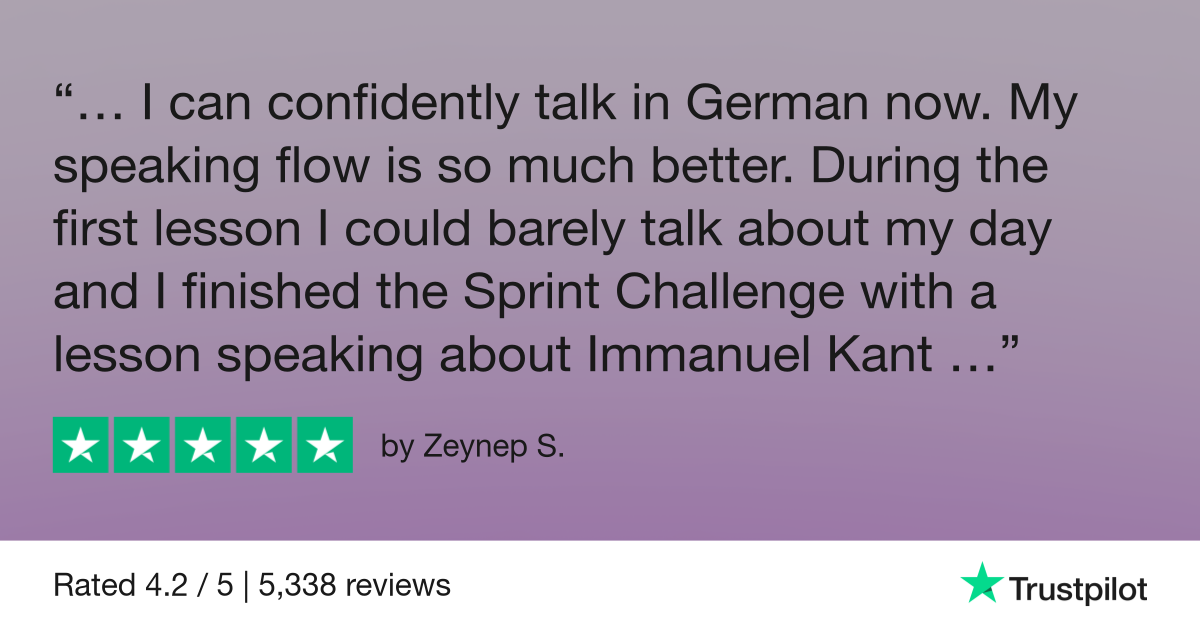Click the second green rating star
The width and height of the screenshot is (1200, 627).
click(142, 445)
